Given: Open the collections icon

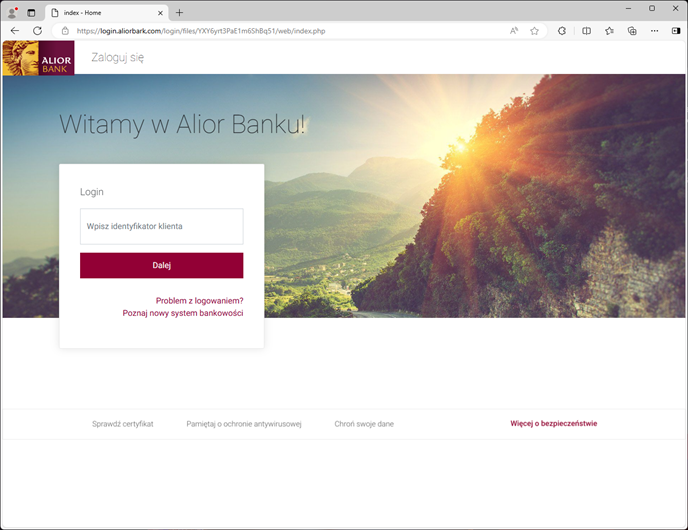Looking at the screenshot, I should (632, 31).
